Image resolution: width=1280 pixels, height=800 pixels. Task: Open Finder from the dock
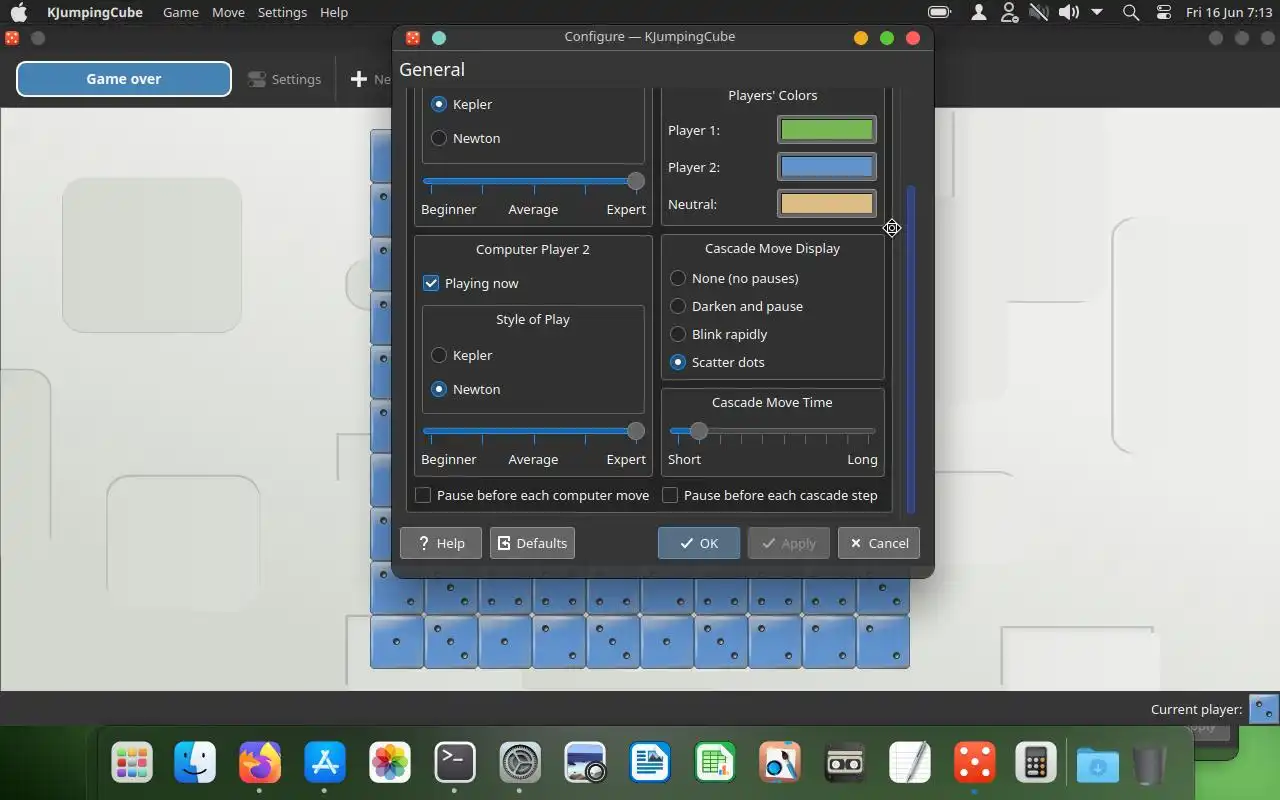coord(195,763)
